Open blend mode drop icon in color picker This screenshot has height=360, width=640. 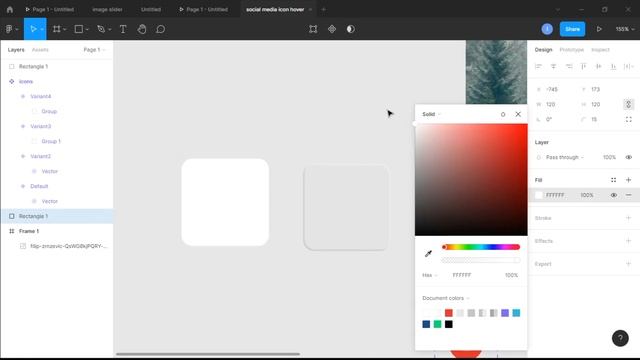tap(503, 114)
